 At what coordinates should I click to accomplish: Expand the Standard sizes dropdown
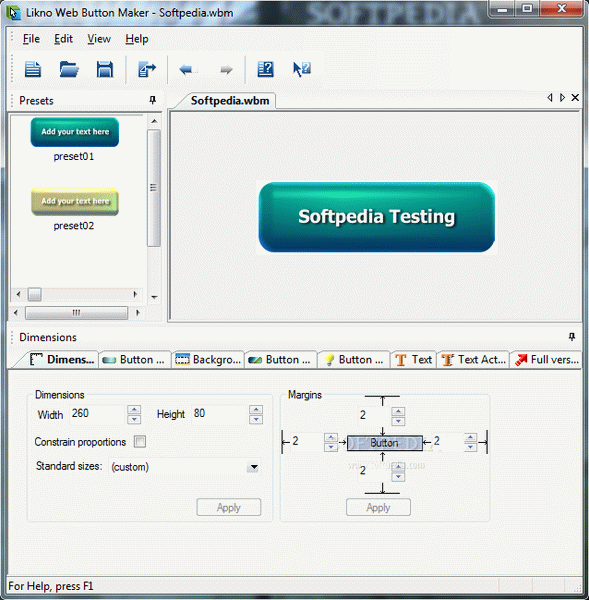(253, 467)
